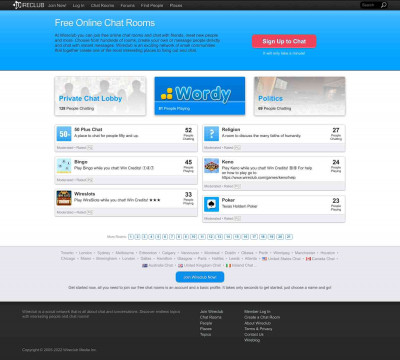
Task: Click the About Wireclub footer link
Action: (258, 323)
